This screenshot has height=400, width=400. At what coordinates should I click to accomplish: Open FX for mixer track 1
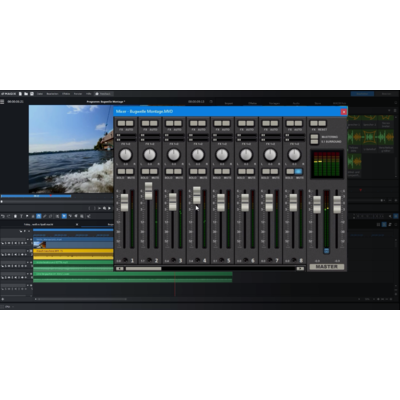(x=121, y=123)
